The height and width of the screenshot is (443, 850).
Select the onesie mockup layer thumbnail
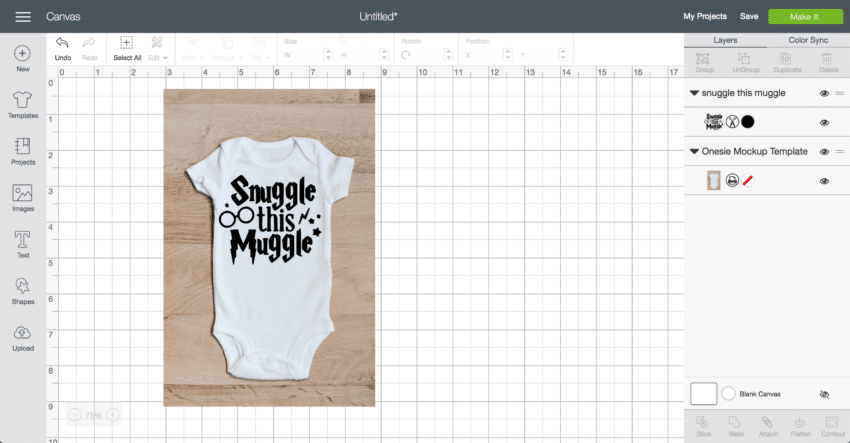(x=713, y=181)
